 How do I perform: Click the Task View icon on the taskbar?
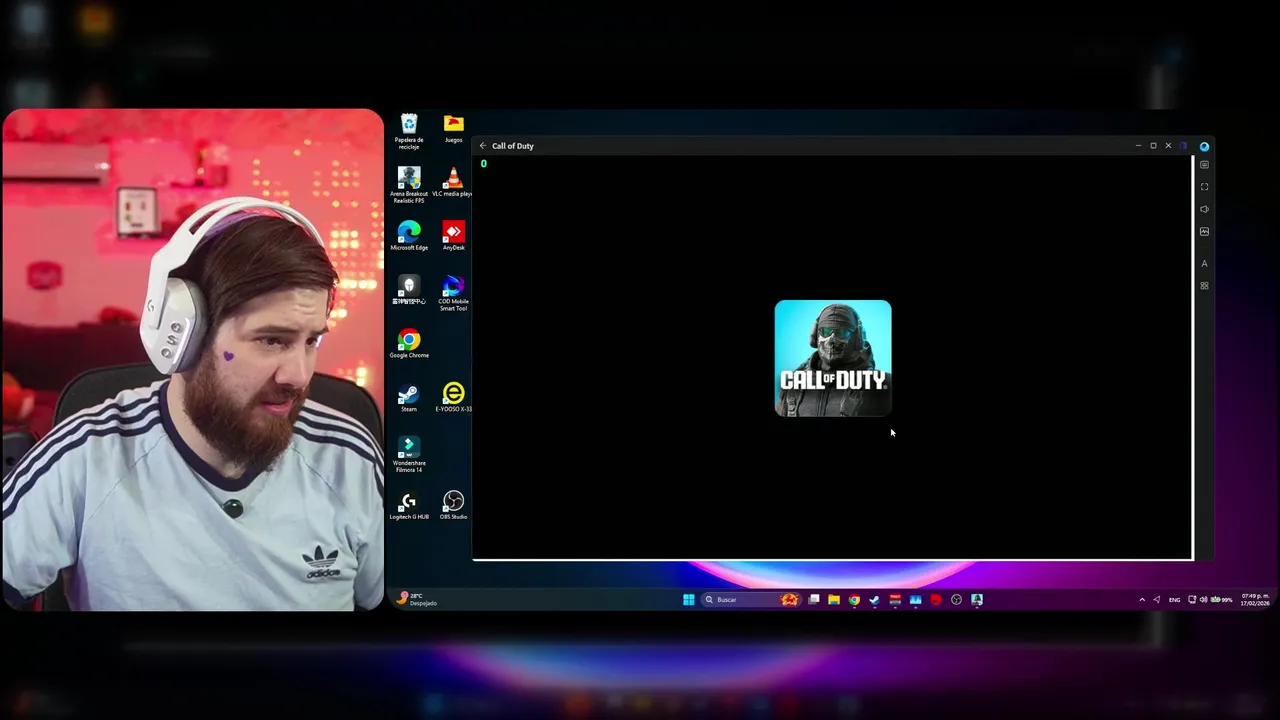coord(814,600)
